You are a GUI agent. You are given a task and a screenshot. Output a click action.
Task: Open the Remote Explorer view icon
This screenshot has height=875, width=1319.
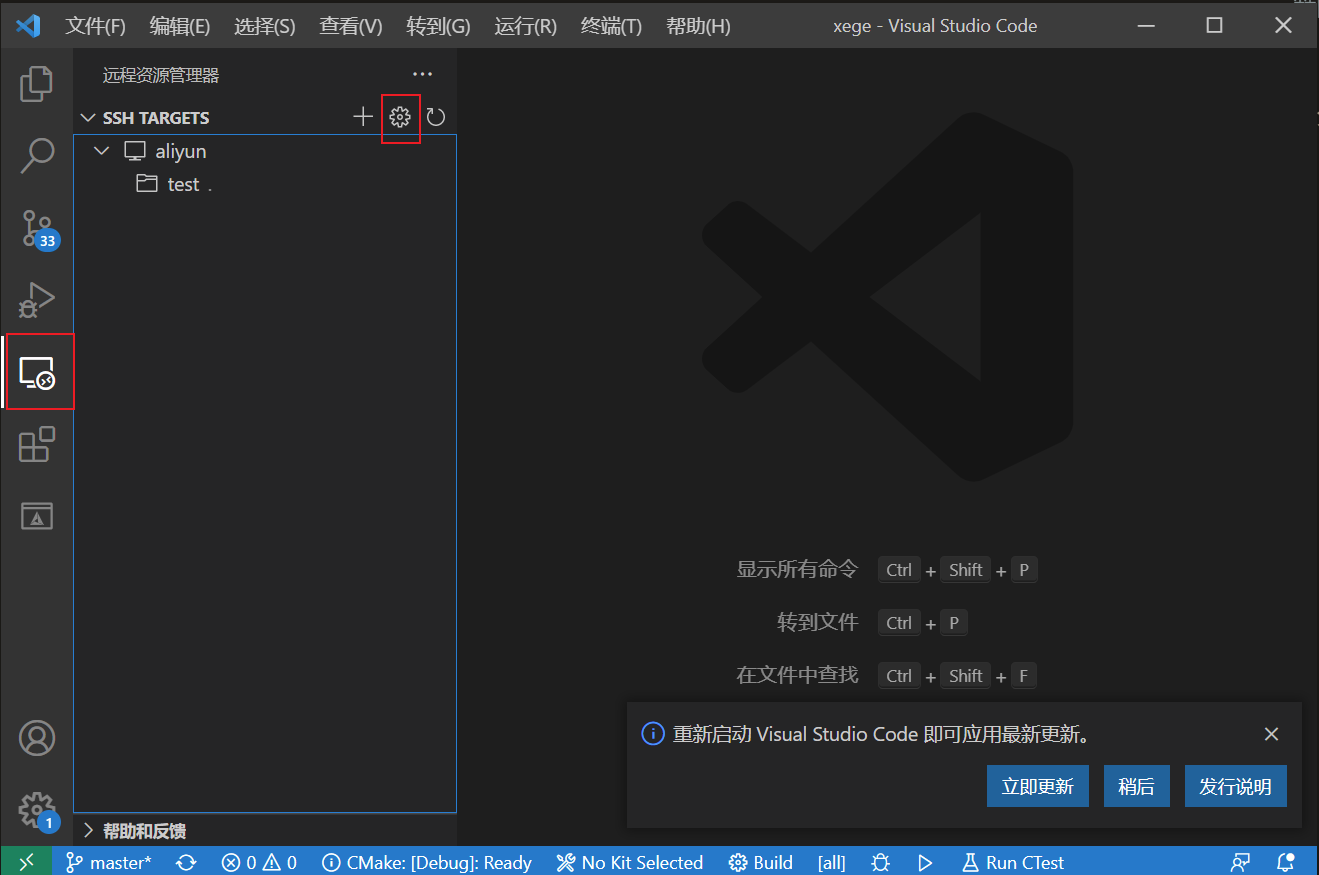(37, 372)
